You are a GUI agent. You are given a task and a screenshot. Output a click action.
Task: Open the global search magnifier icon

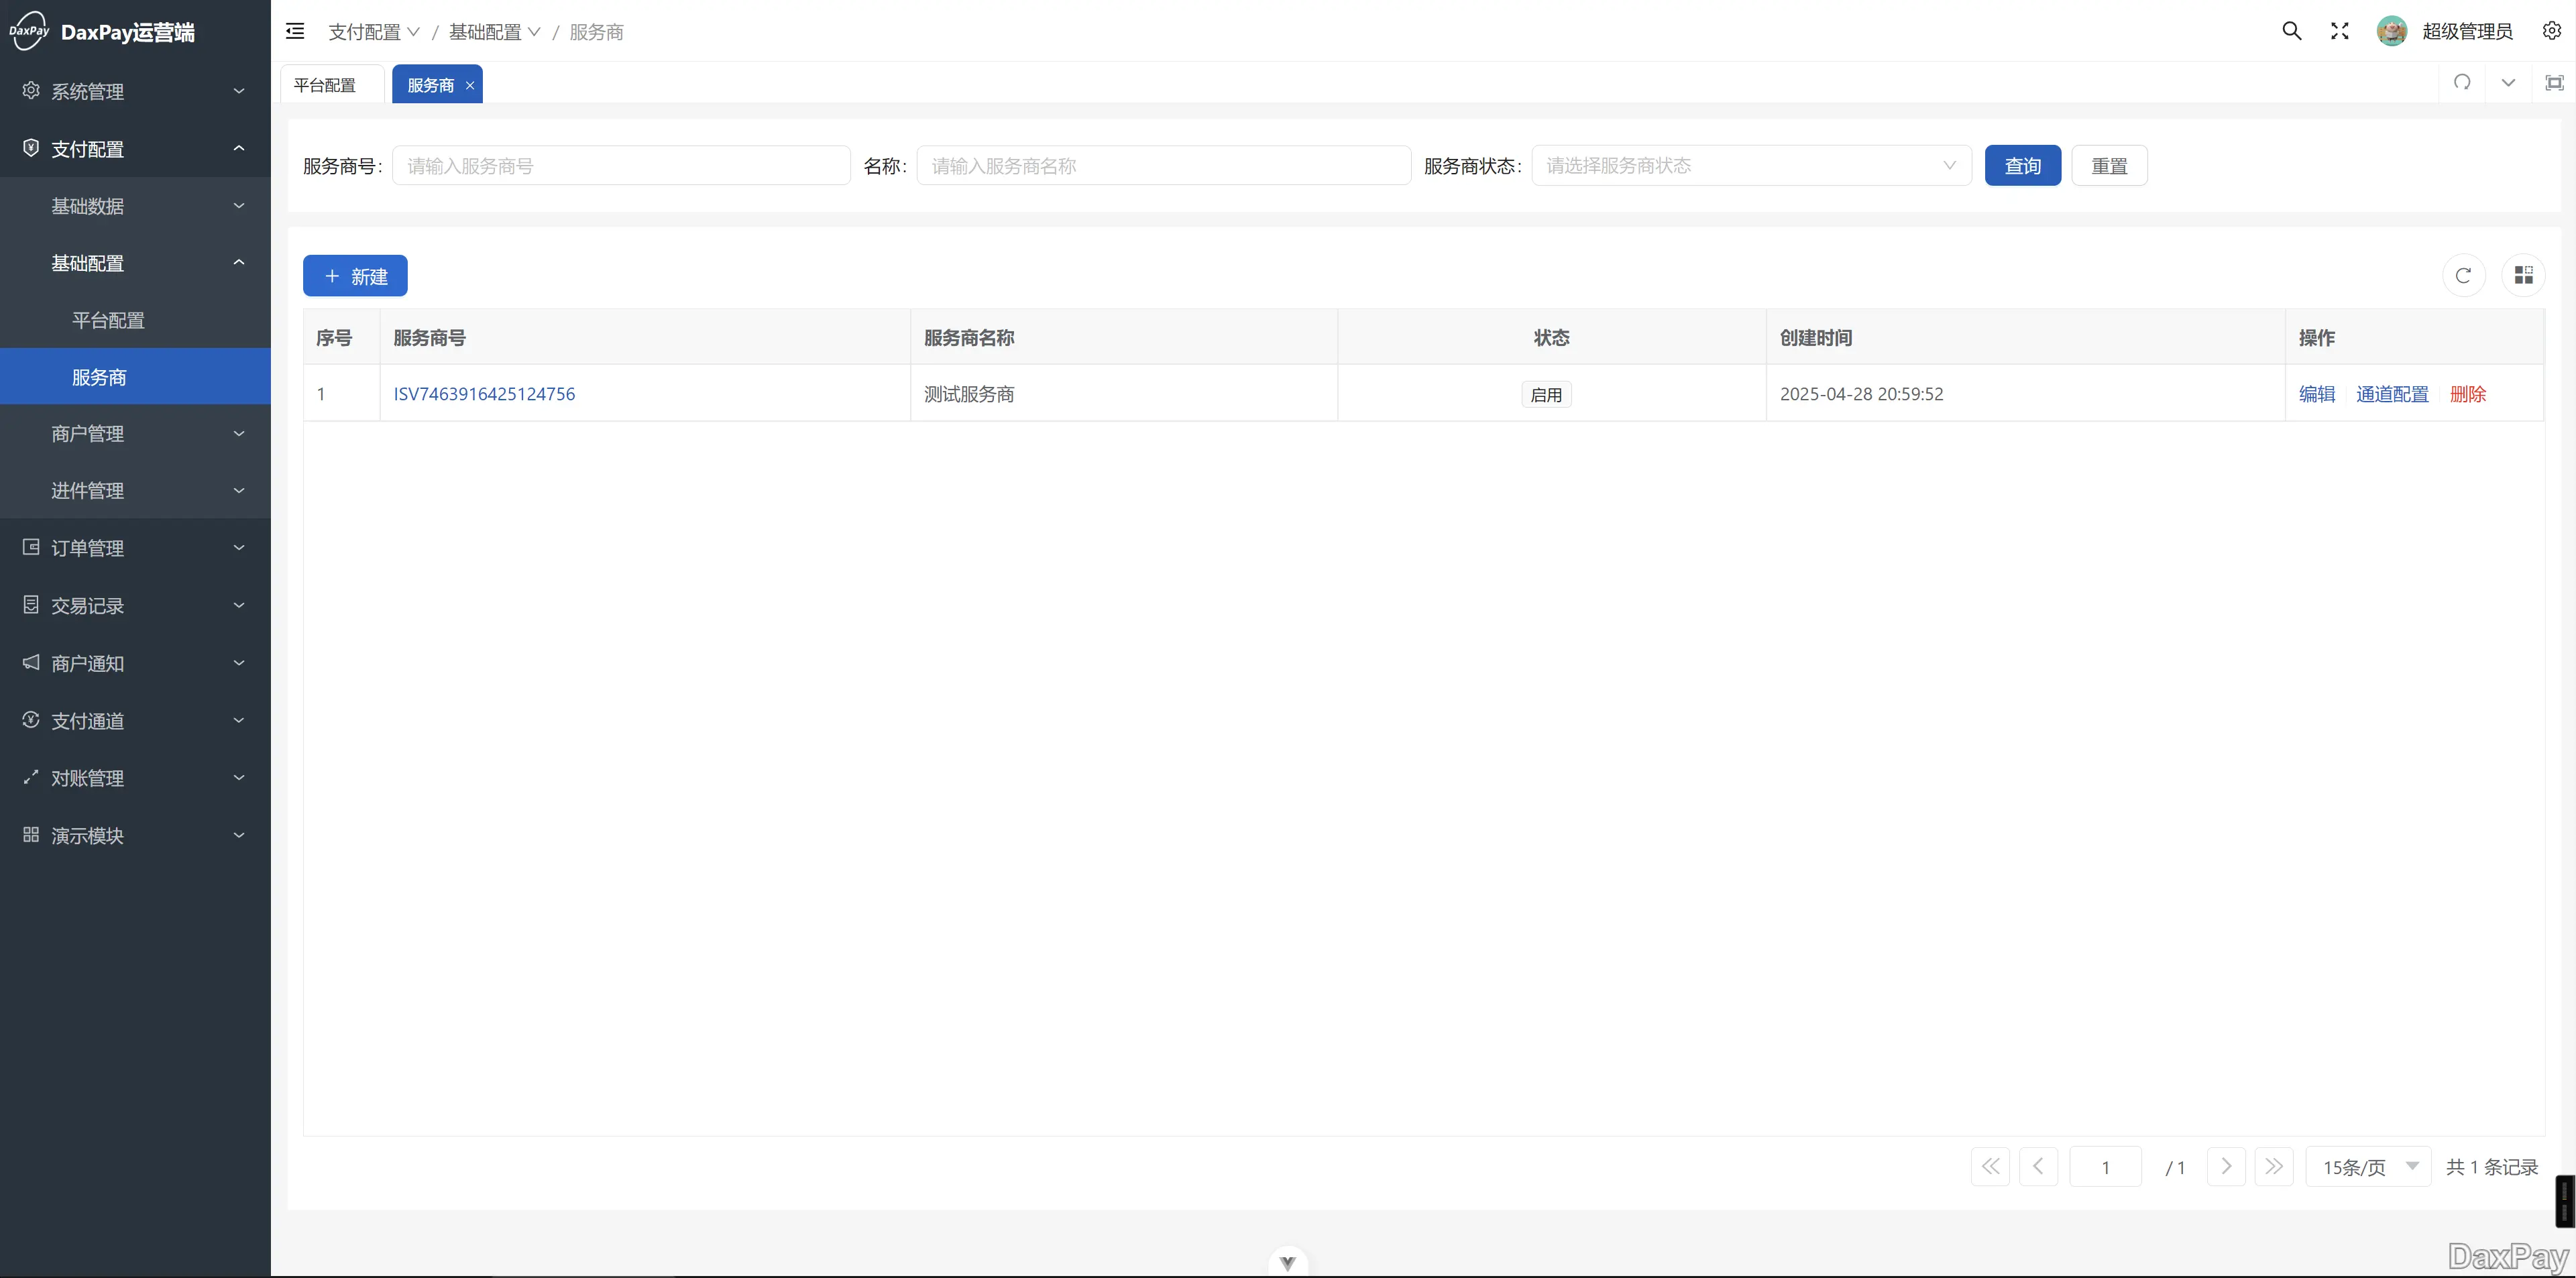(x=2291, y=32)
